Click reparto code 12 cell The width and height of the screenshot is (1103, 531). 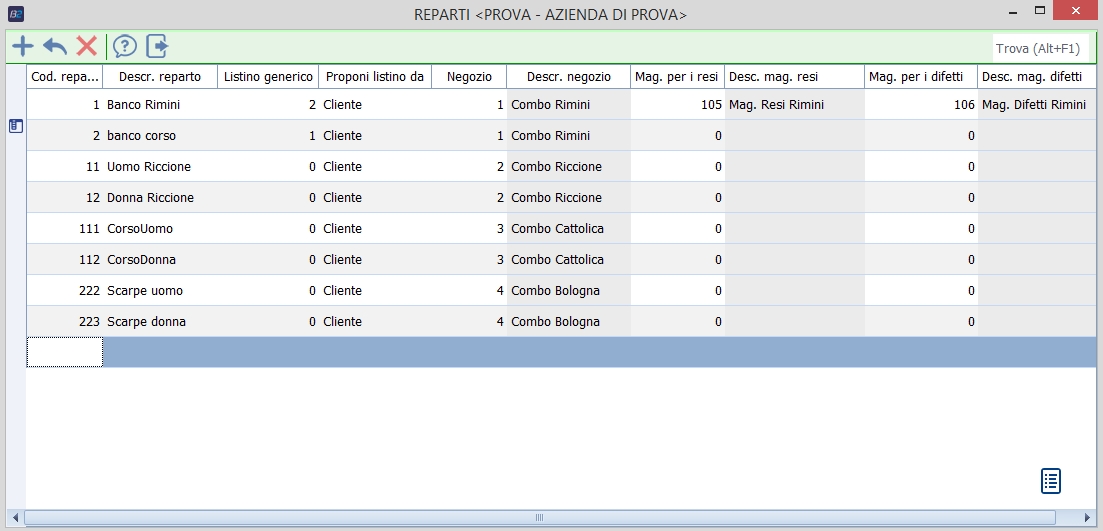pos(65,198)
